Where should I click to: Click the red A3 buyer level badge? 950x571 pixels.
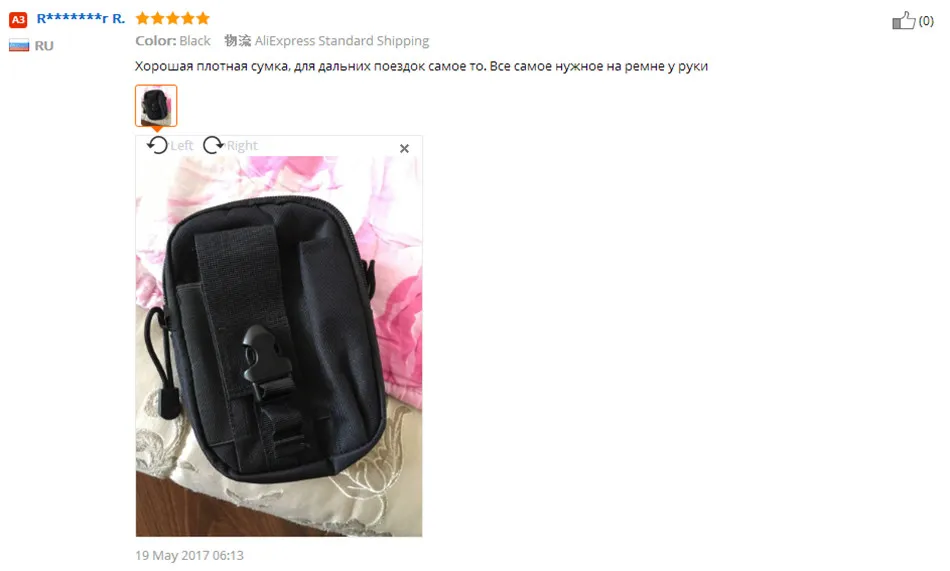pos(18,19)
